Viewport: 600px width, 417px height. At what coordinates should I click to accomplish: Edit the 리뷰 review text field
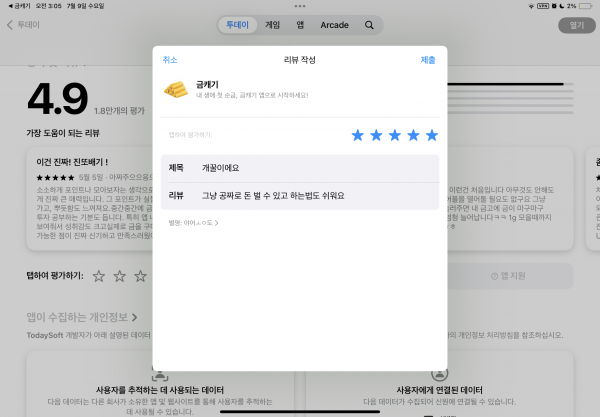pos(300,196)
